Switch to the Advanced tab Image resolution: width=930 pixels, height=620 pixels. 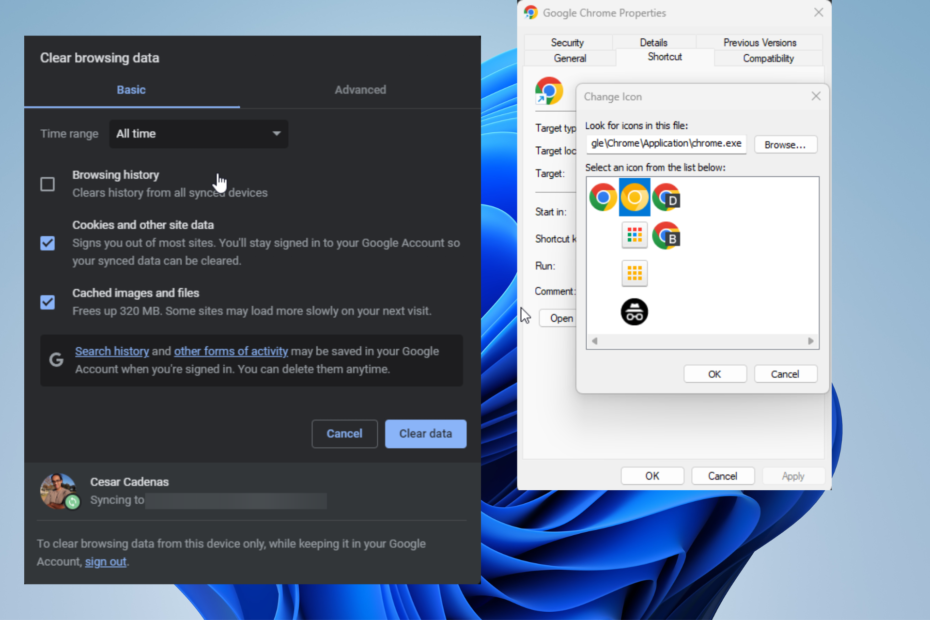coord(360,89)
